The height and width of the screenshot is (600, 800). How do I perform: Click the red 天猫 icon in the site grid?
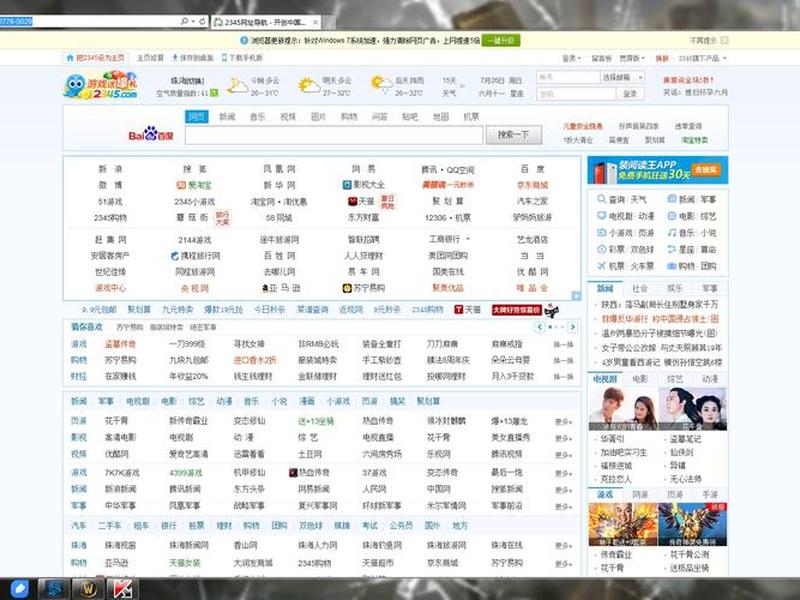(x=352, y=202)
